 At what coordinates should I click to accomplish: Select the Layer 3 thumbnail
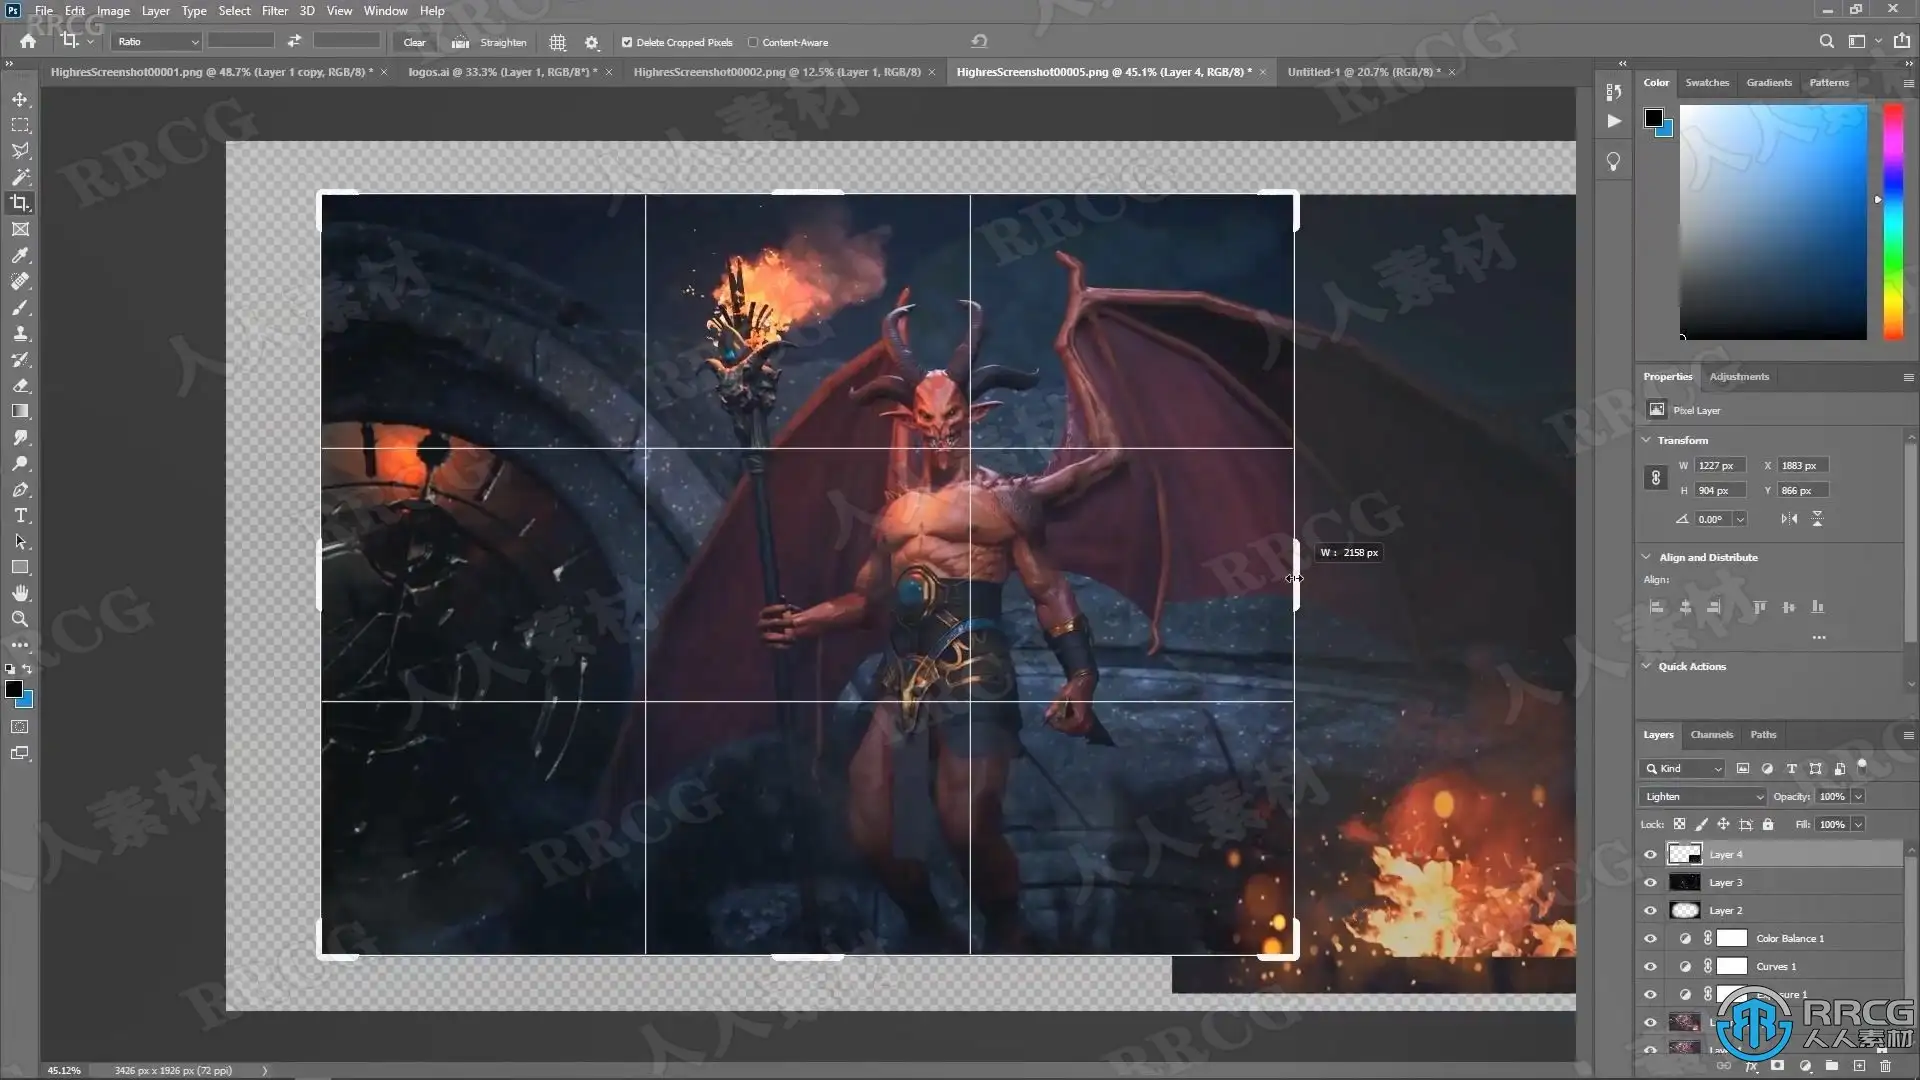click(1685, 882)
